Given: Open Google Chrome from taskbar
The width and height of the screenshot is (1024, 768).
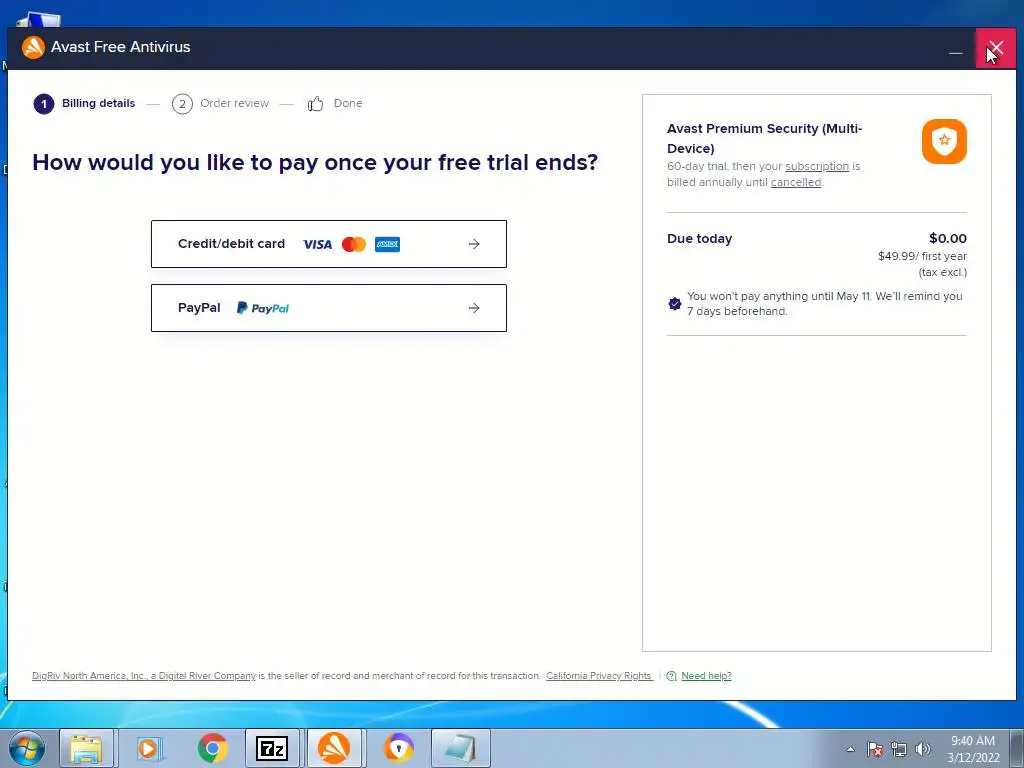Looking at the screenshot, I should [x=212, y=748].
